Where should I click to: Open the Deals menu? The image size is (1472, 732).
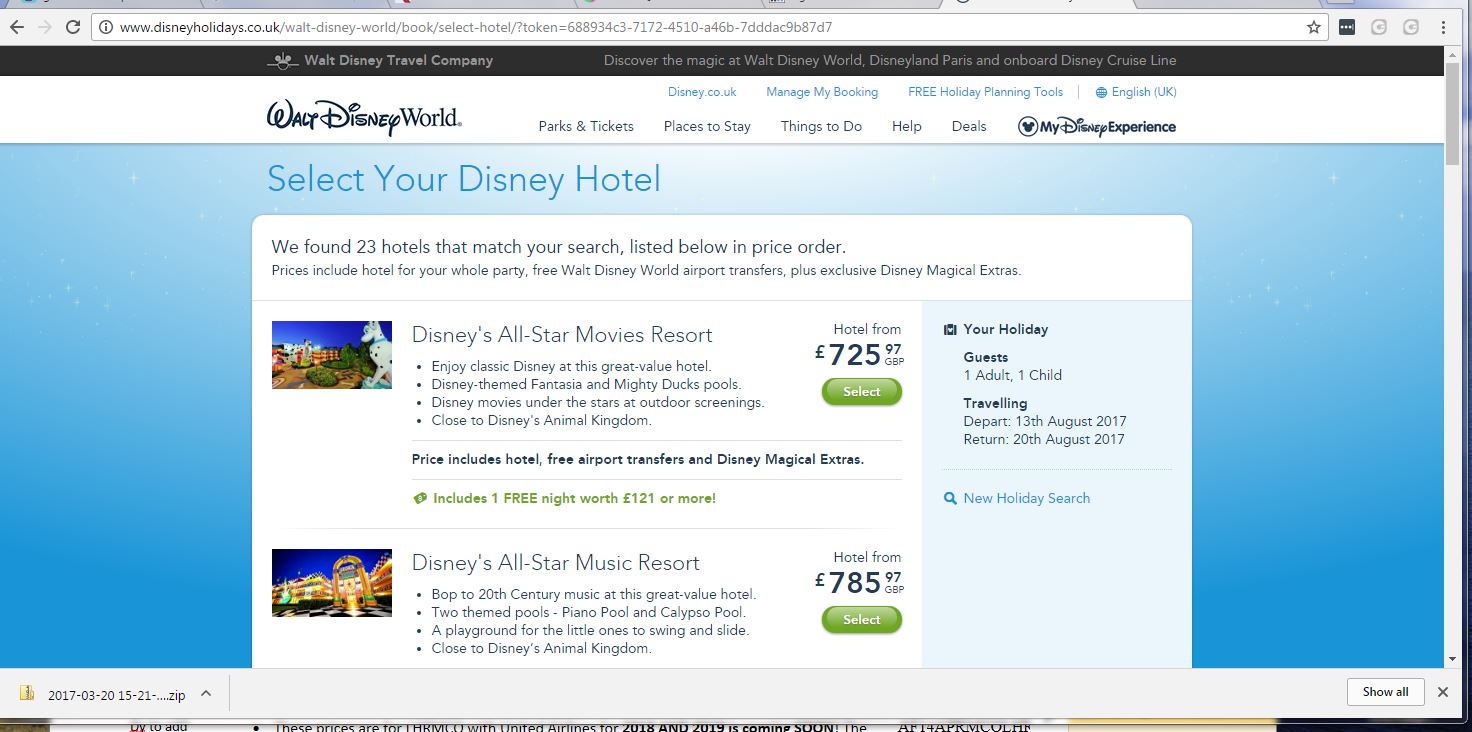click(x=969, y=126)
